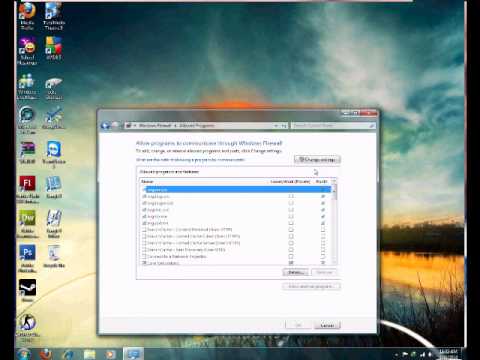Open the Adobe Flash (Fl) desktop icon
The width and height of the screenshot is (480, 360).
27,189
